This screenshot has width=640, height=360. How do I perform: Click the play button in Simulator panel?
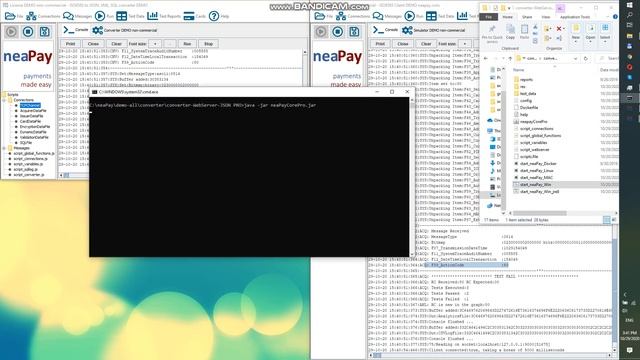pos(321,31)
